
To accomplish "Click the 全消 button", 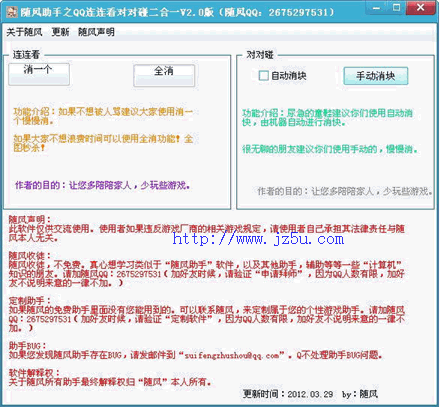I will (164, 75).
